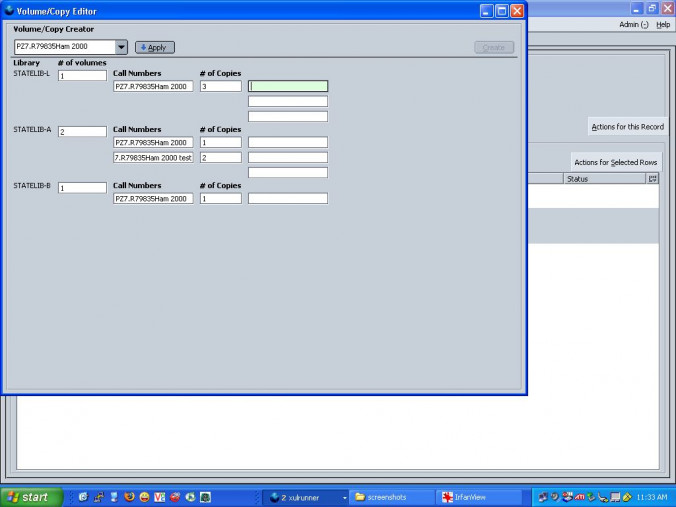Click the STATELIB-L call number field

(153, 86)
